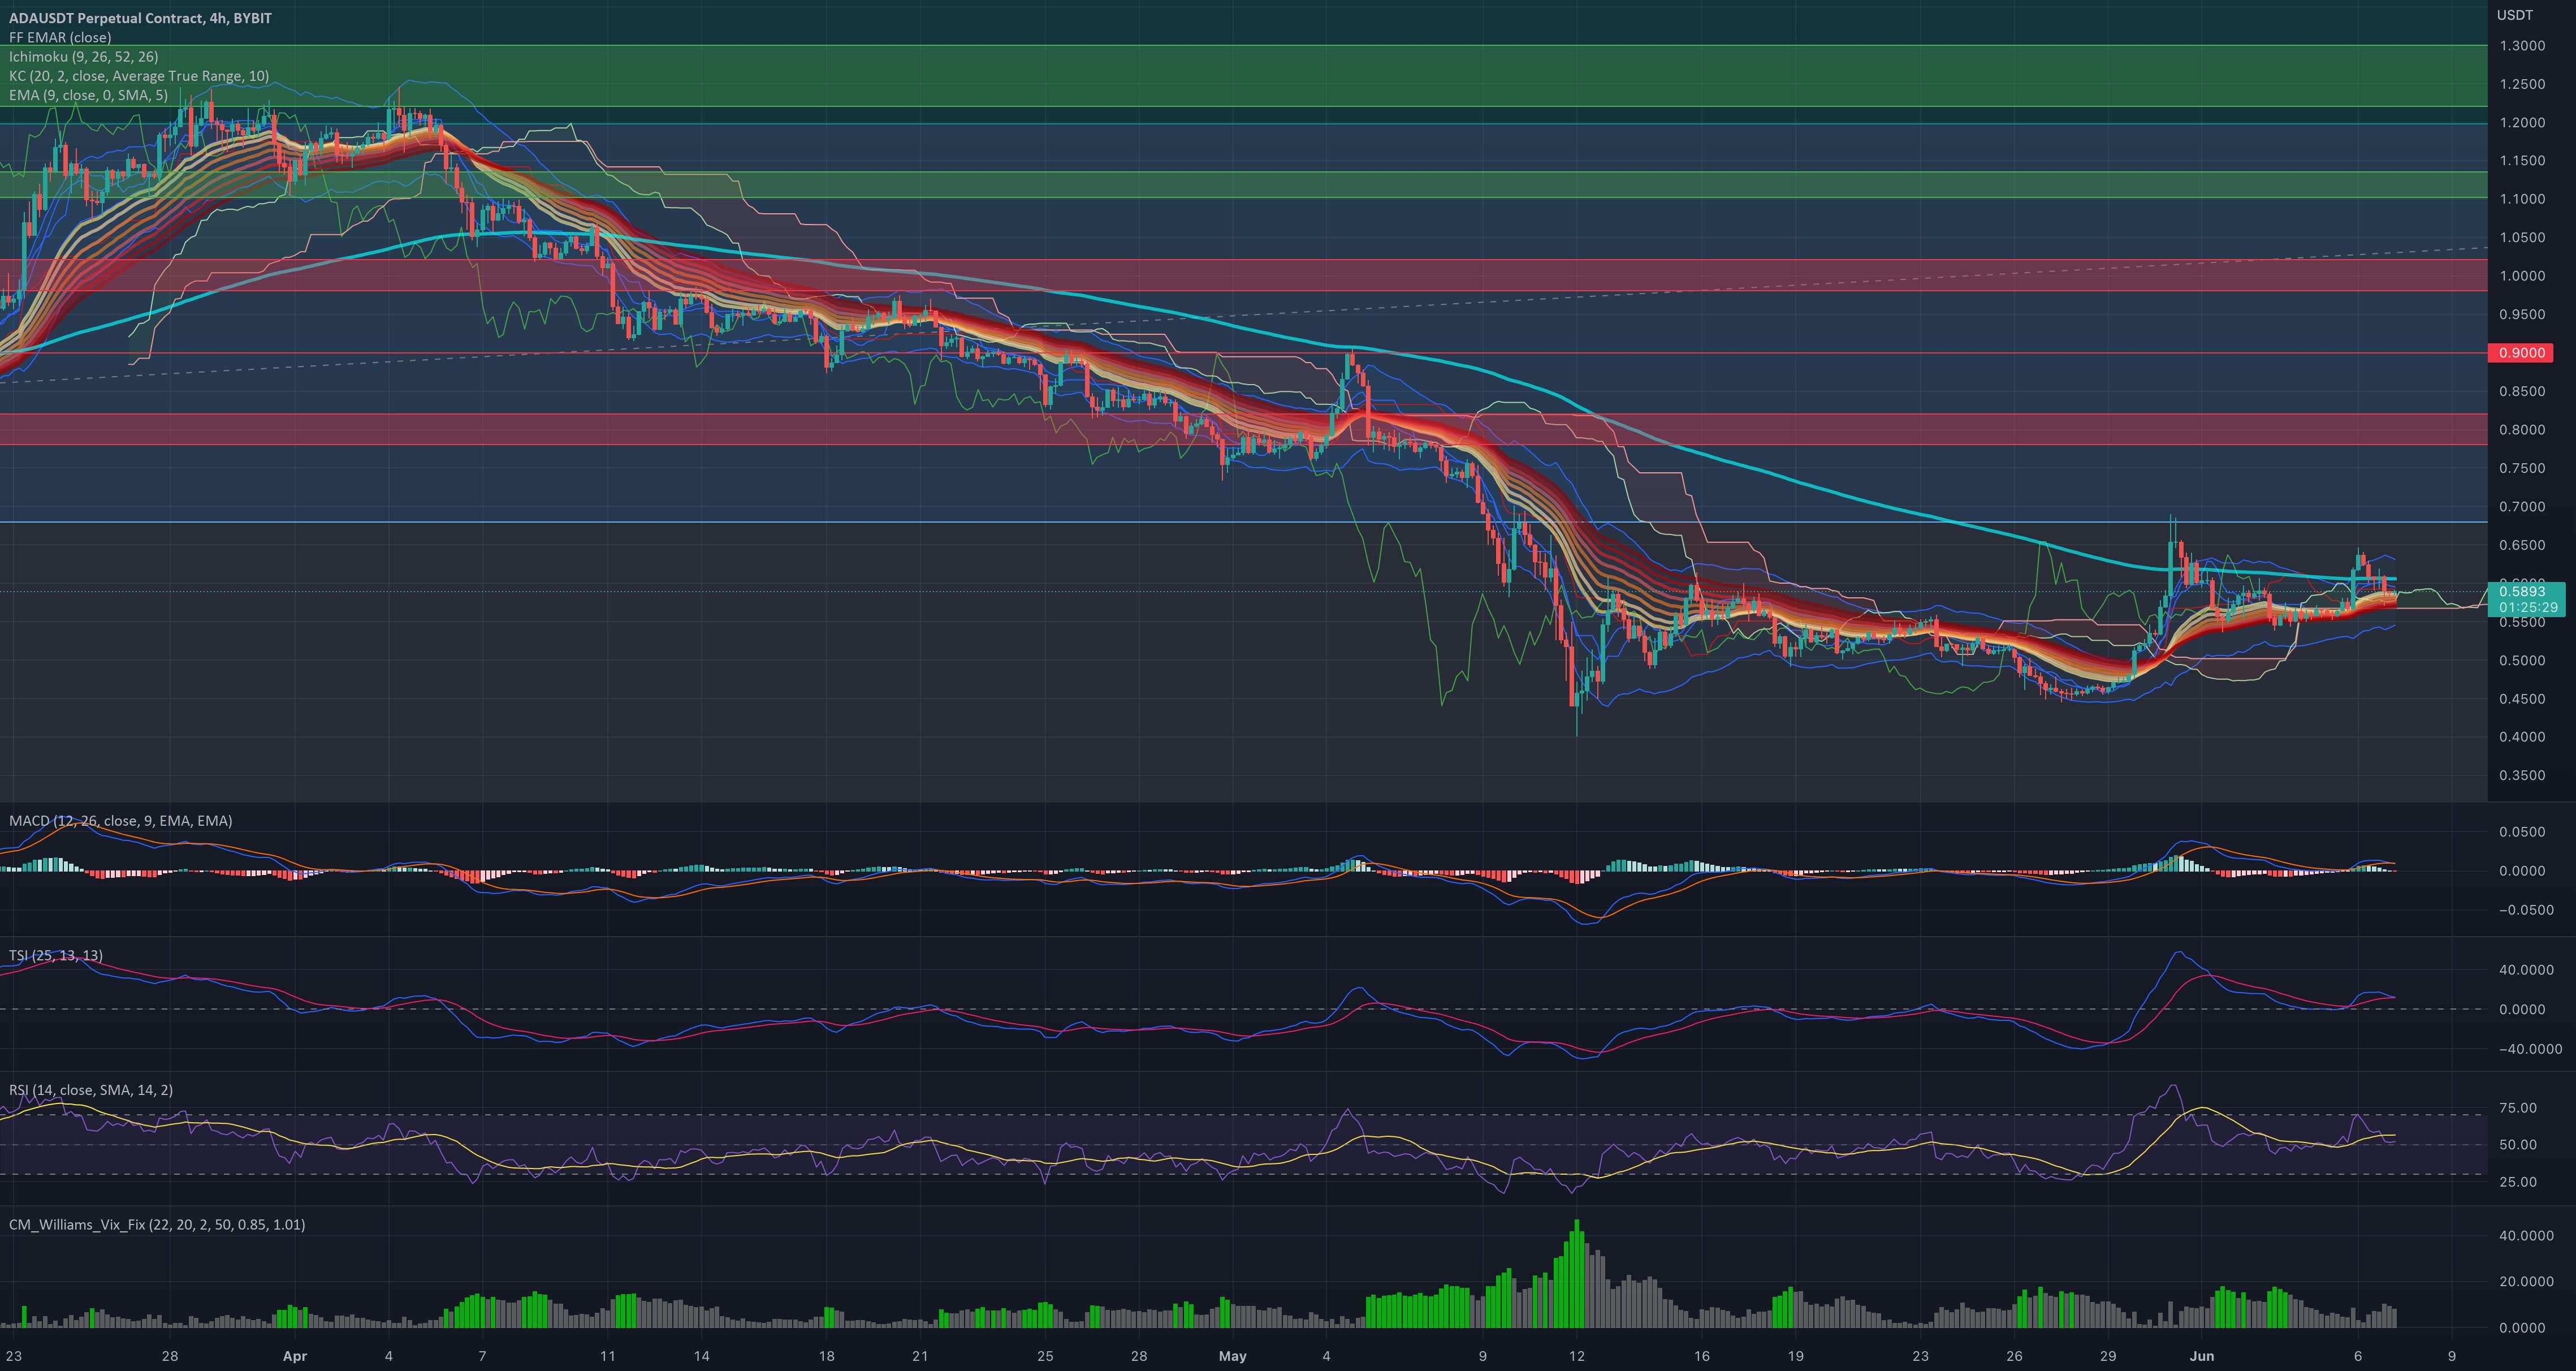The width and height of the screenshot is (2576, 1371).
Task: Click the 6 date label on the time axis
Action: [x=2358, y=1357]
